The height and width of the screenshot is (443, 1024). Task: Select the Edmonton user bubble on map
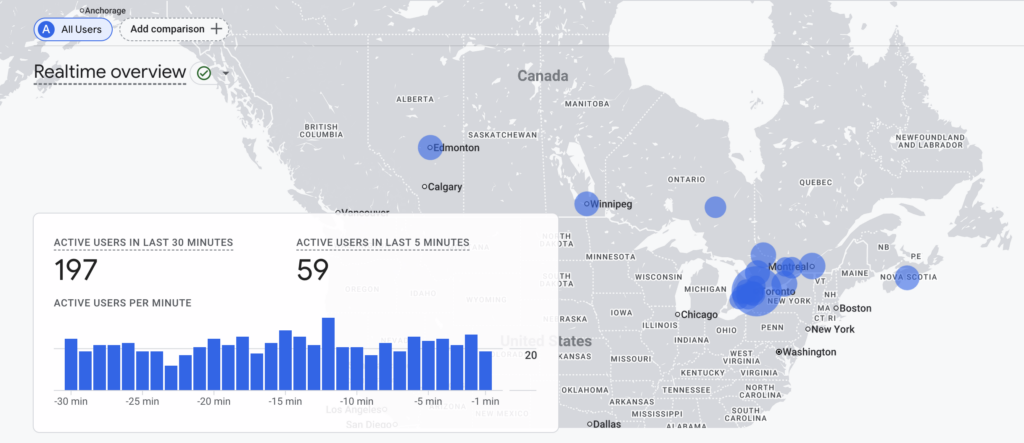(429, 147)
